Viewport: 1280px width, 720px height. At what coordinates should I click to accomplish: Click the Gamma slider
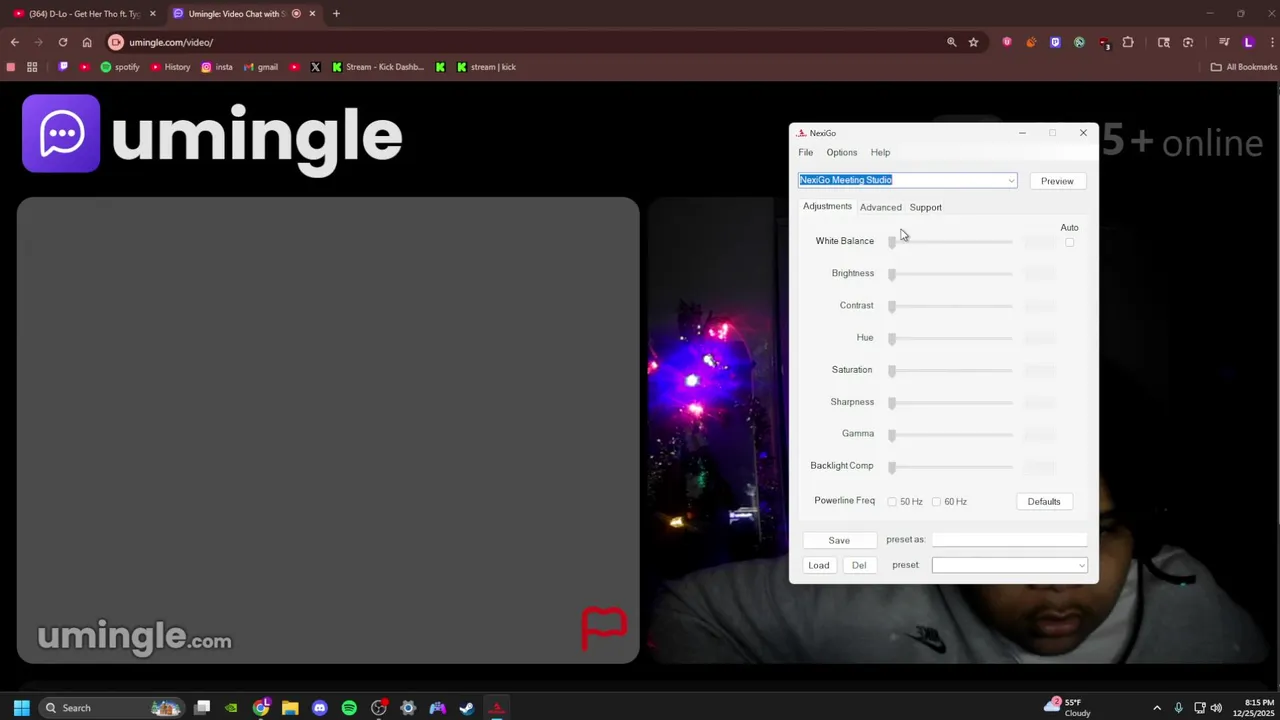click(950, 434)
